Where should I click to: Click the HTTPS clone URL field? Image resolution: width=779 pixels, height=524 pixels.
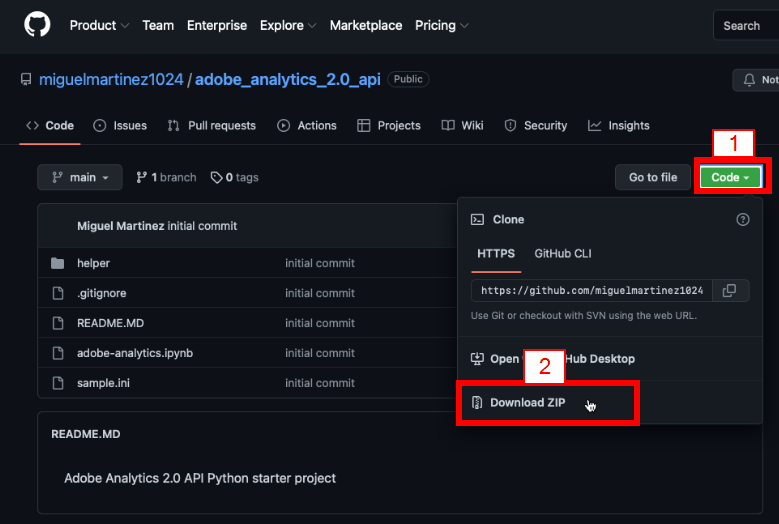point(592,291)
